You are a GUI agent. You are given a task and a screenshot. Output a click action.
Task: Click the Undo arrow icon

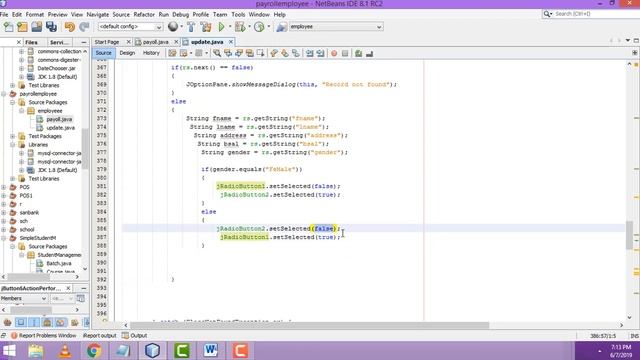(70, 27)
